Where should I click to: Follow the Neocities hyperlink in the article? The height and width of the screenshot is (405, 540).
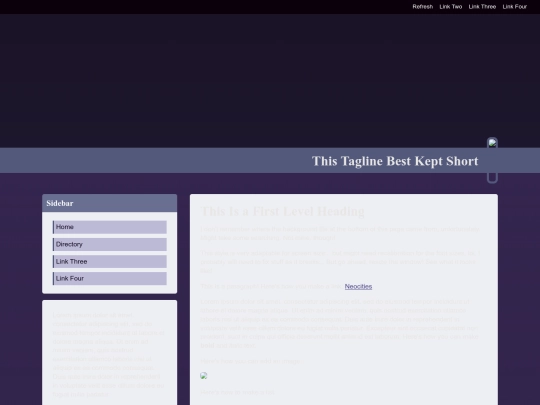(358, 287)
